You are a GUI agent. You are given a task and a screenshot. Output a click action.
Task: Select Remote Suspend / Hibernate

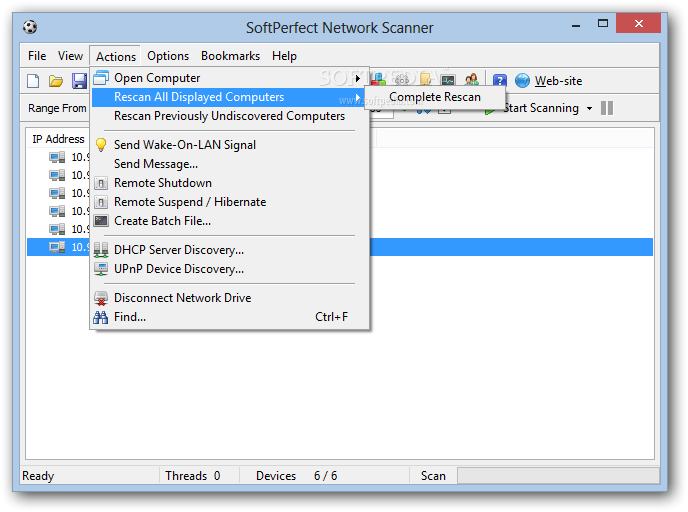[229, 202]
